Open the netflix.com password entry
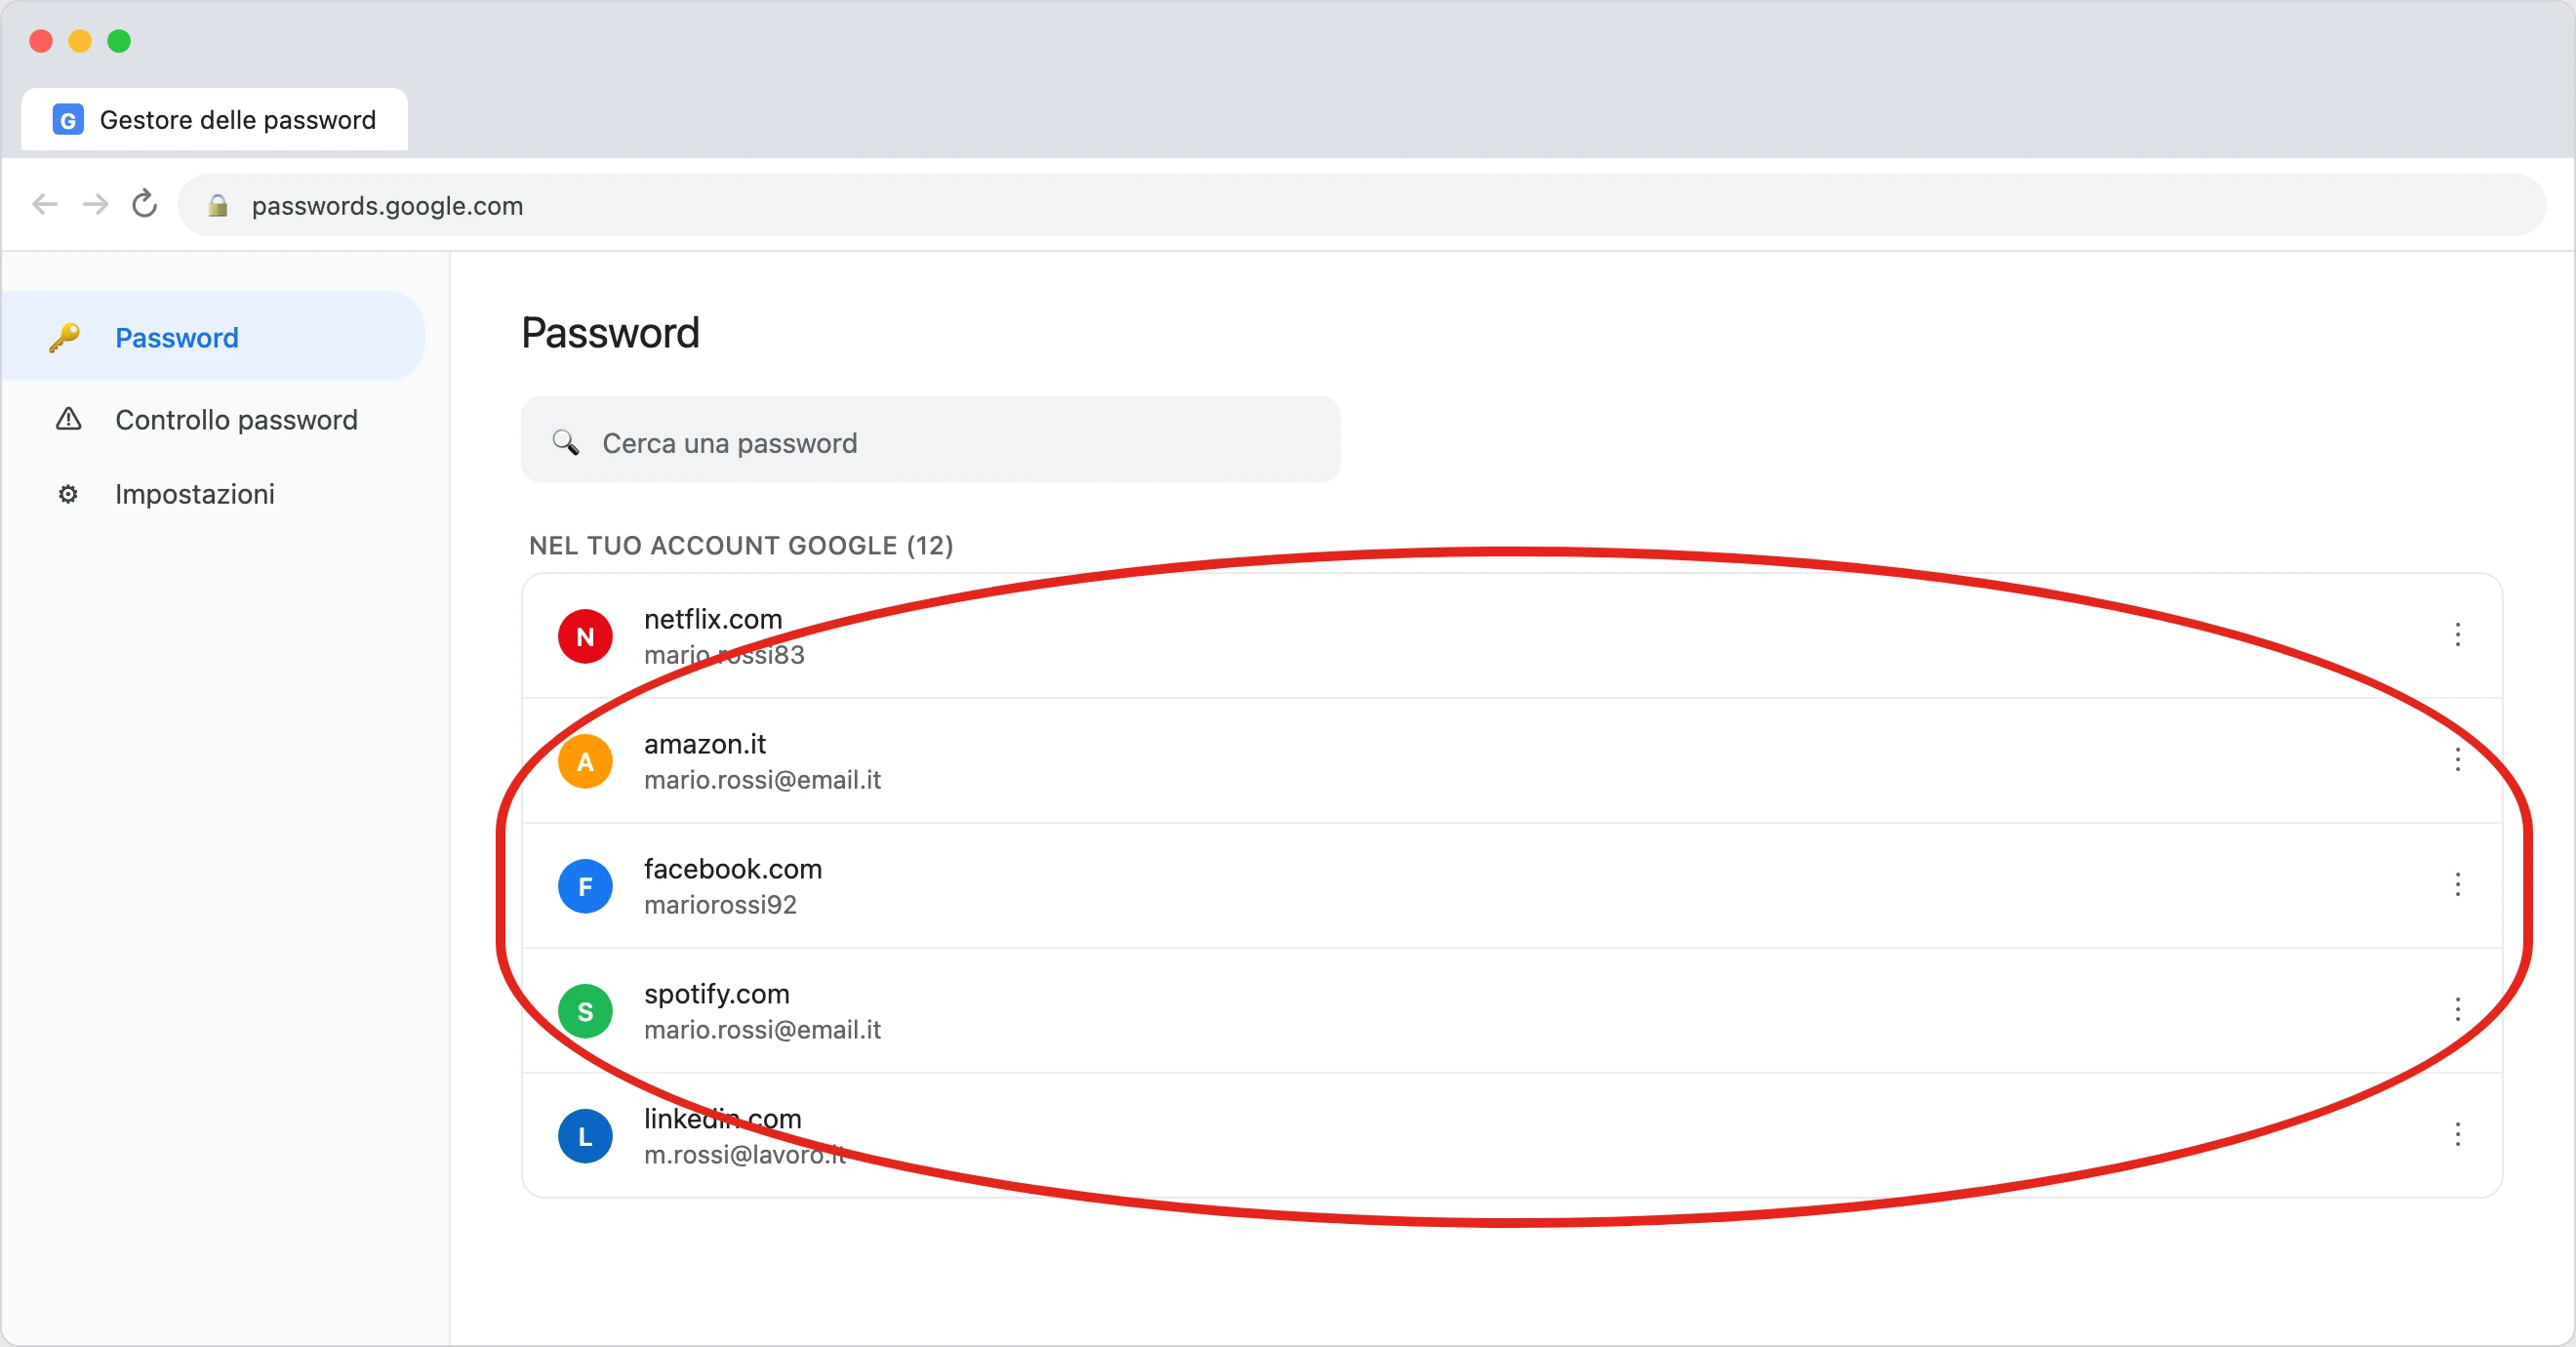Screen dimensions: 2576x1347 tap(1511, 636)
